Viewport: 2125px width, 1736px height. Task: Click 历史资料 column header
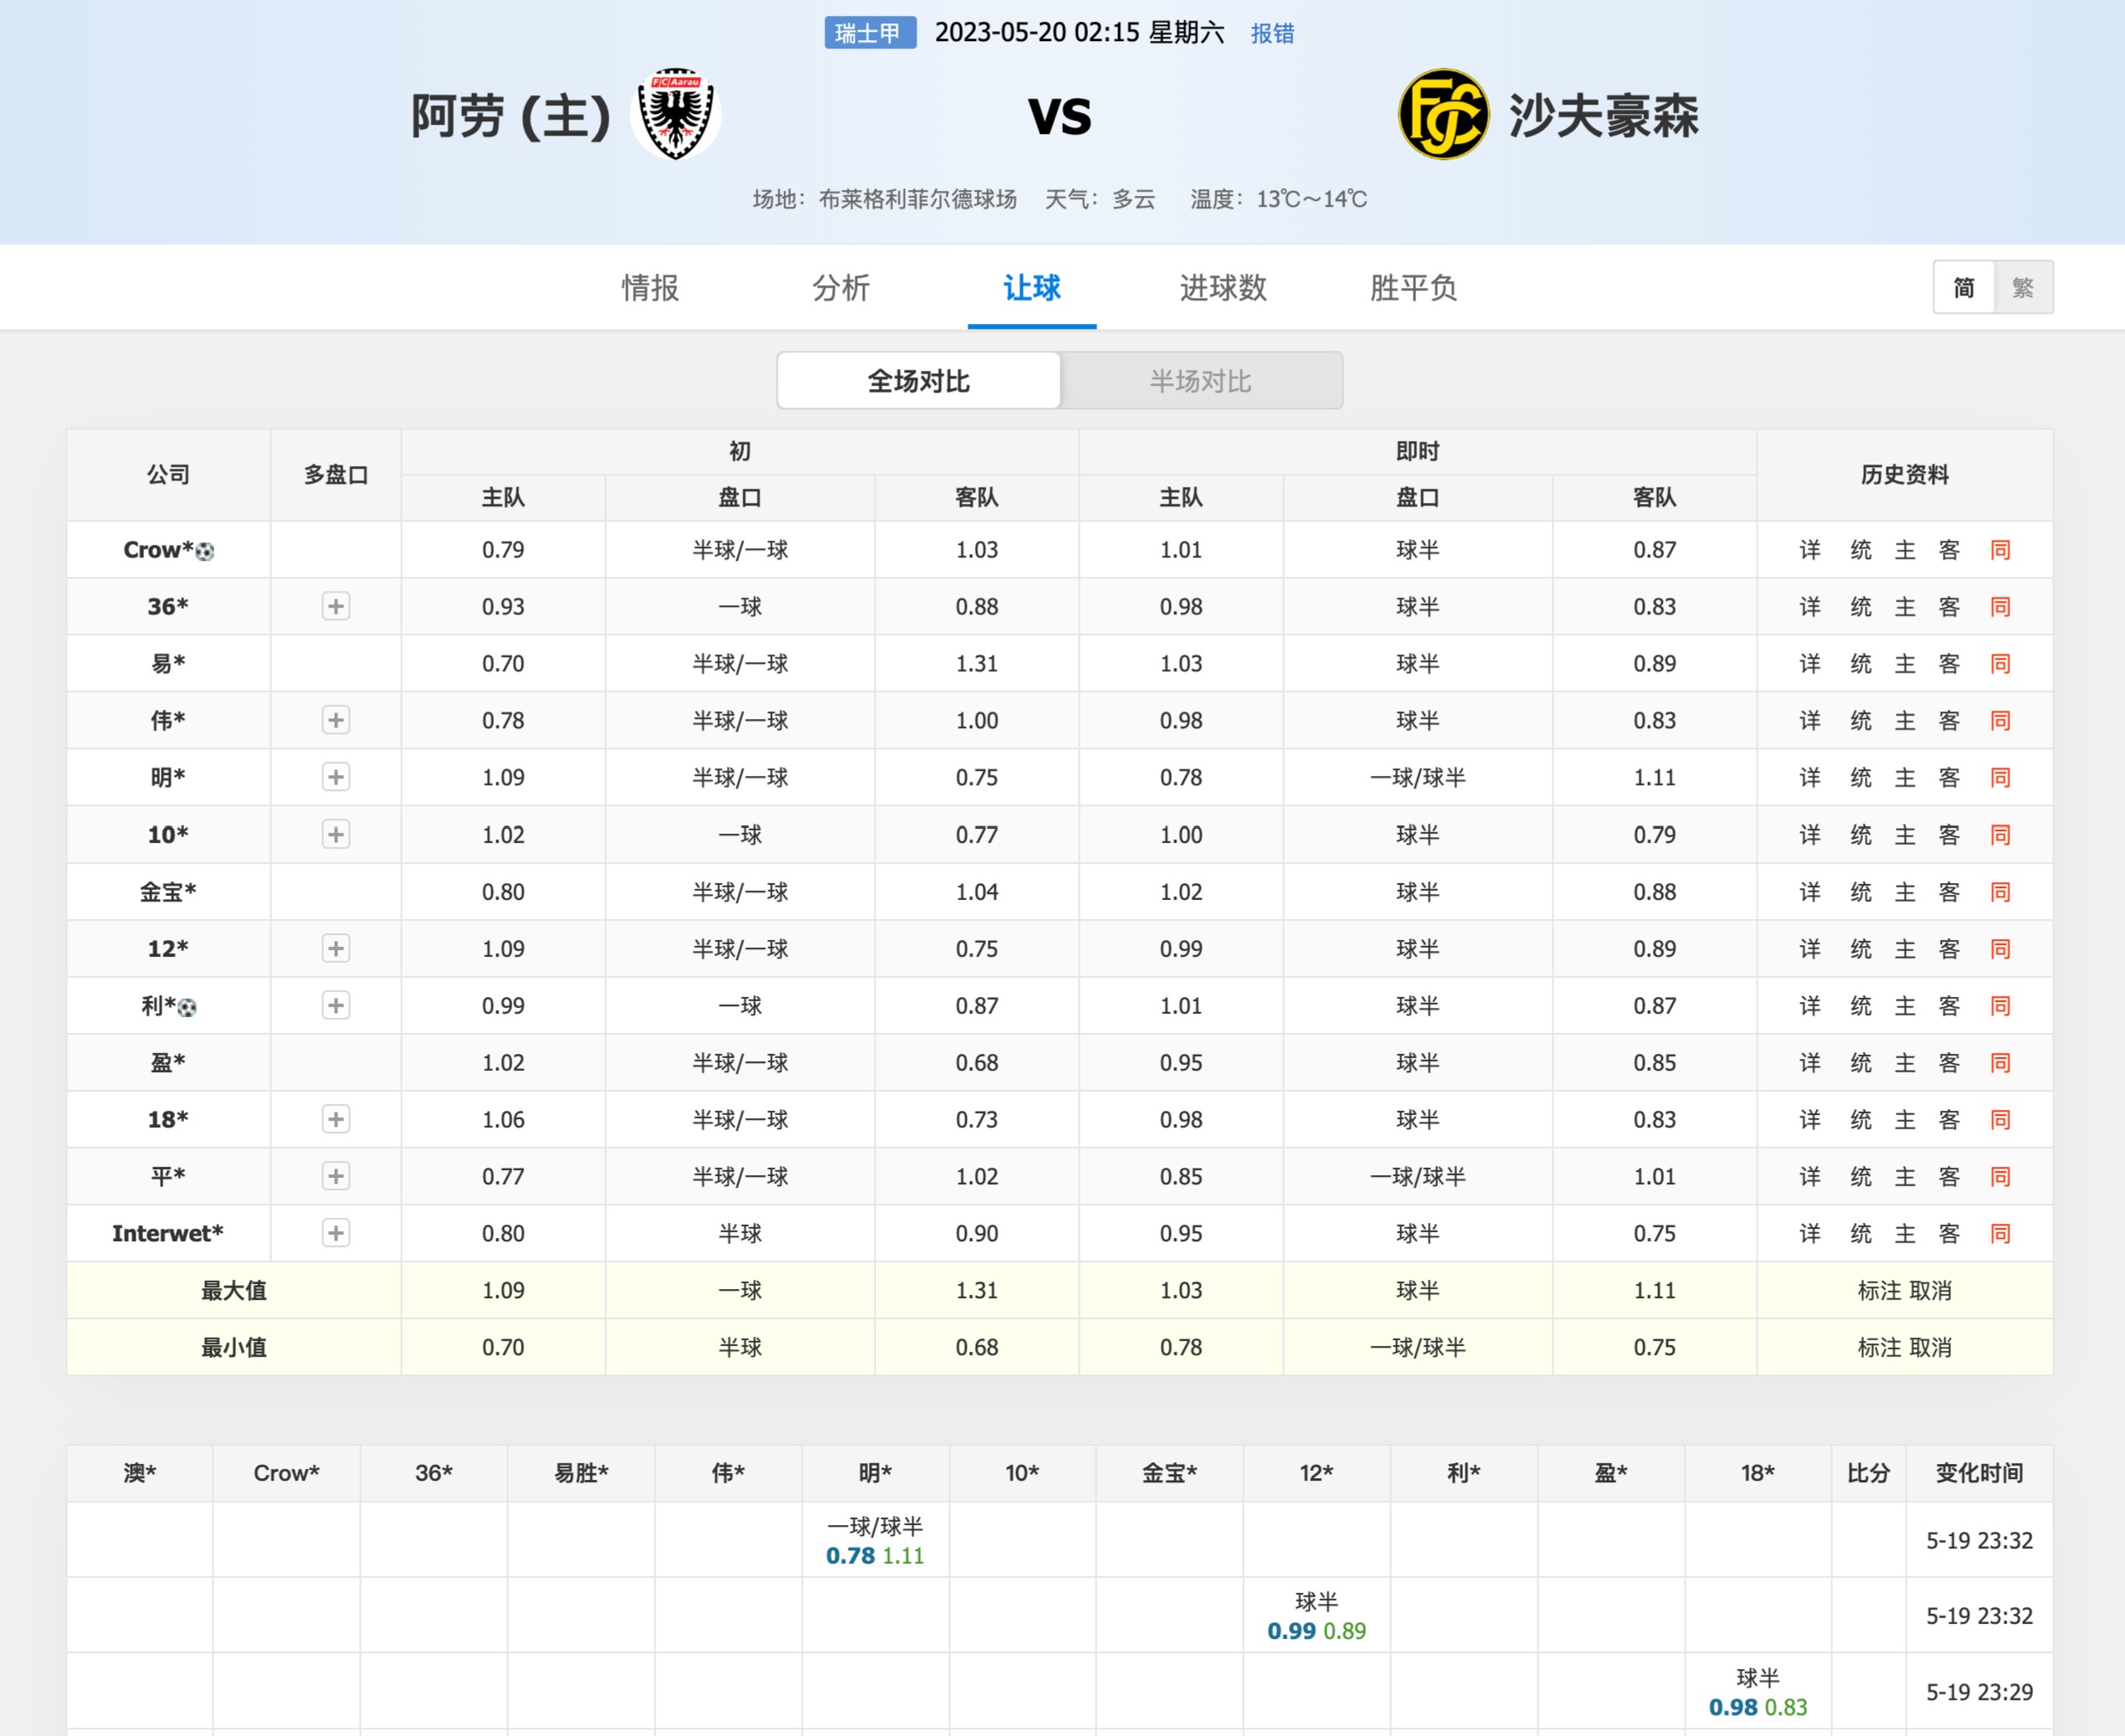[1904, 474]
